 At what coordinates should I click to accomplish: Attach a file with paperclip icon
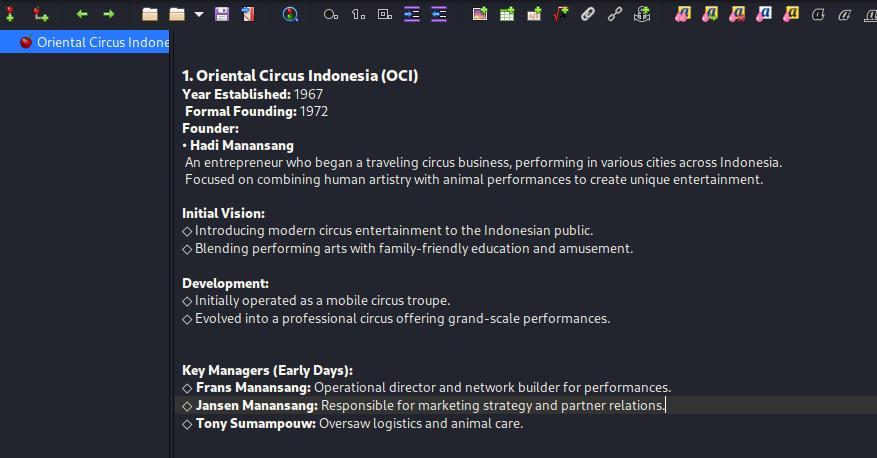tap(588, 14)
